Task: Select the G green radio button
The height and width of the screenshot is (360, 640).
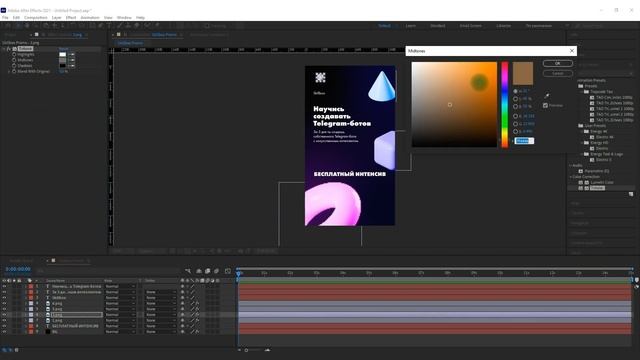Action: pyautogui.click(x=515, y=124)
